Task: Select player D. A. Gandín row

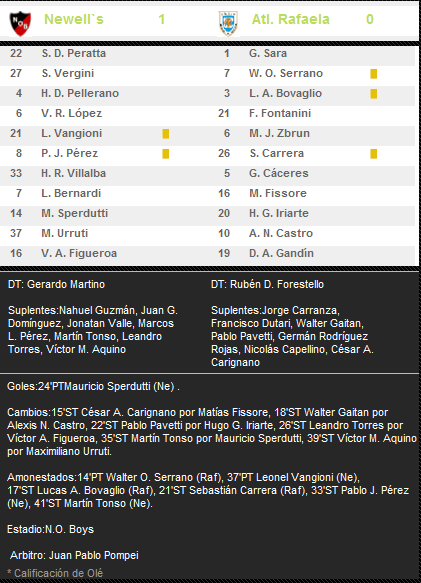Action: (312, 253)
